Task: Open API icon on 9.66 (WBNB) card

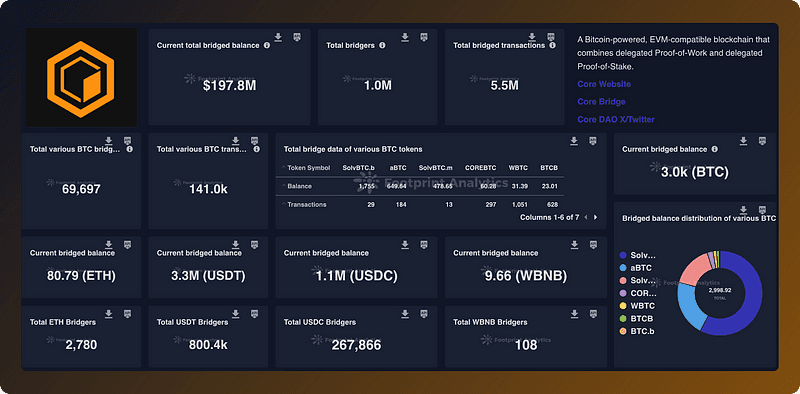Action: [592, 244]
